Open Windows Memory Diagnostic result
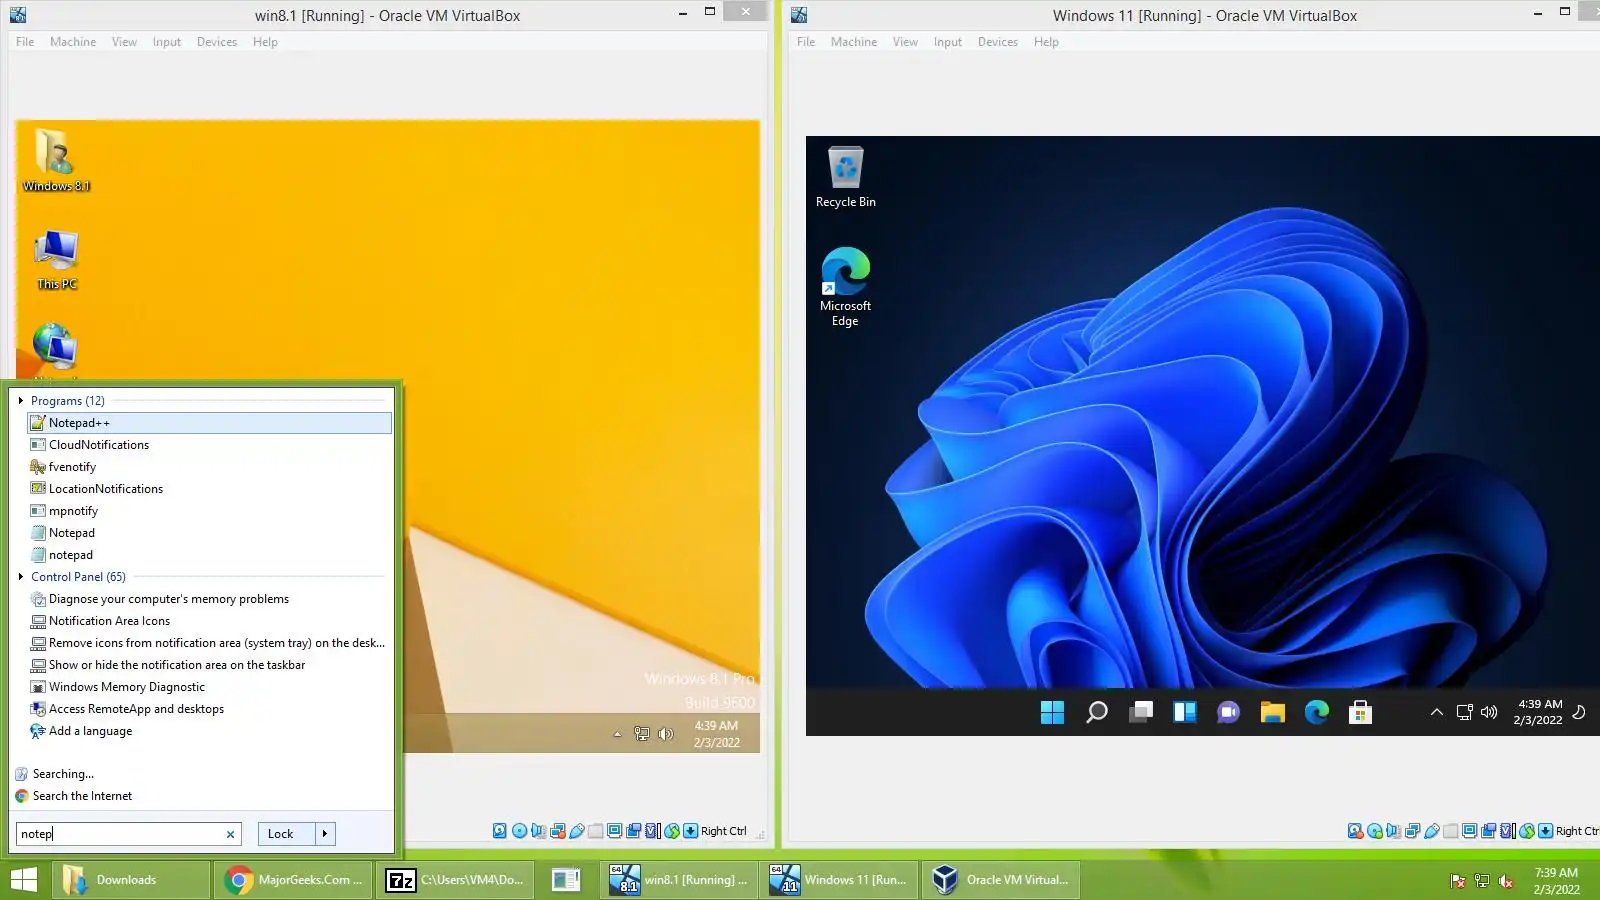The image size is (1600, 900). 209,687
